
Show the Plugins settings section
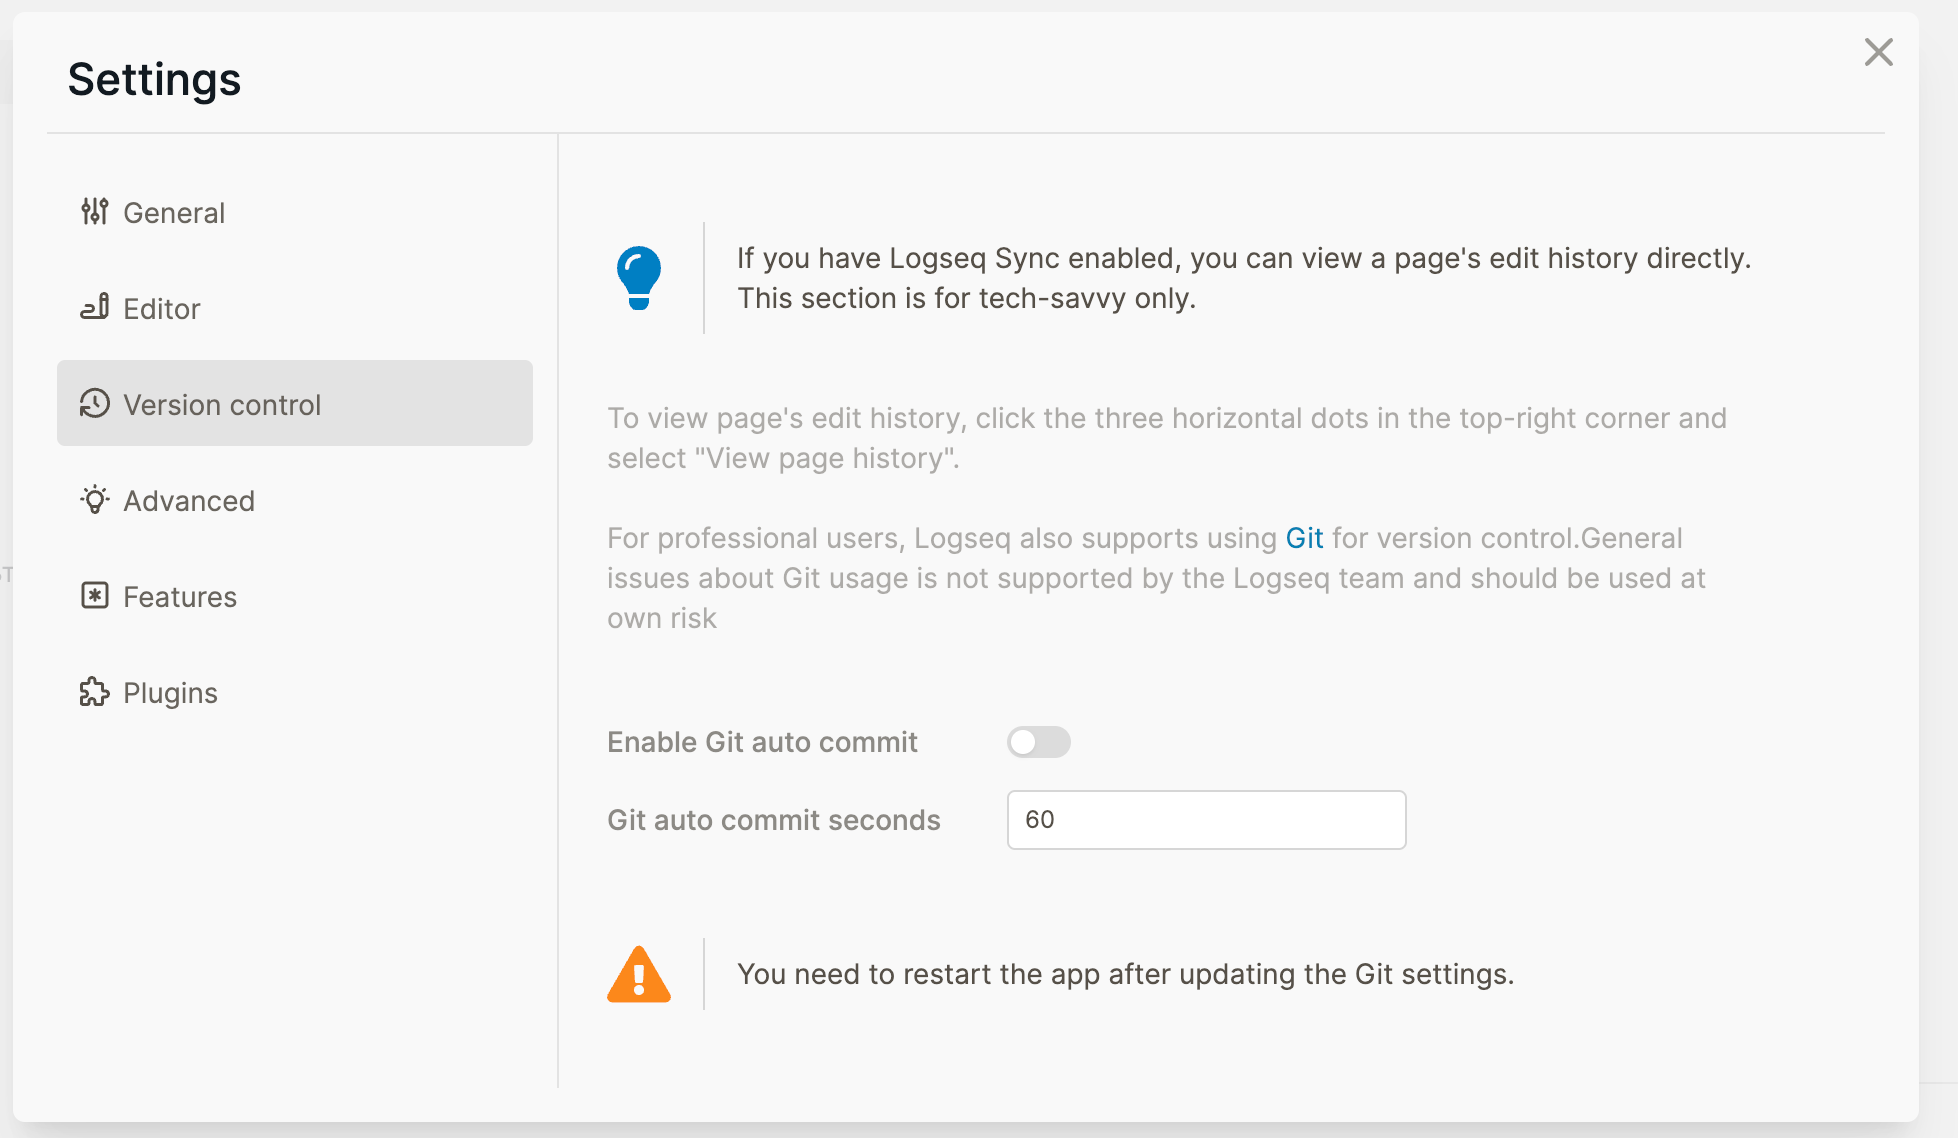[x=170, y=693]
